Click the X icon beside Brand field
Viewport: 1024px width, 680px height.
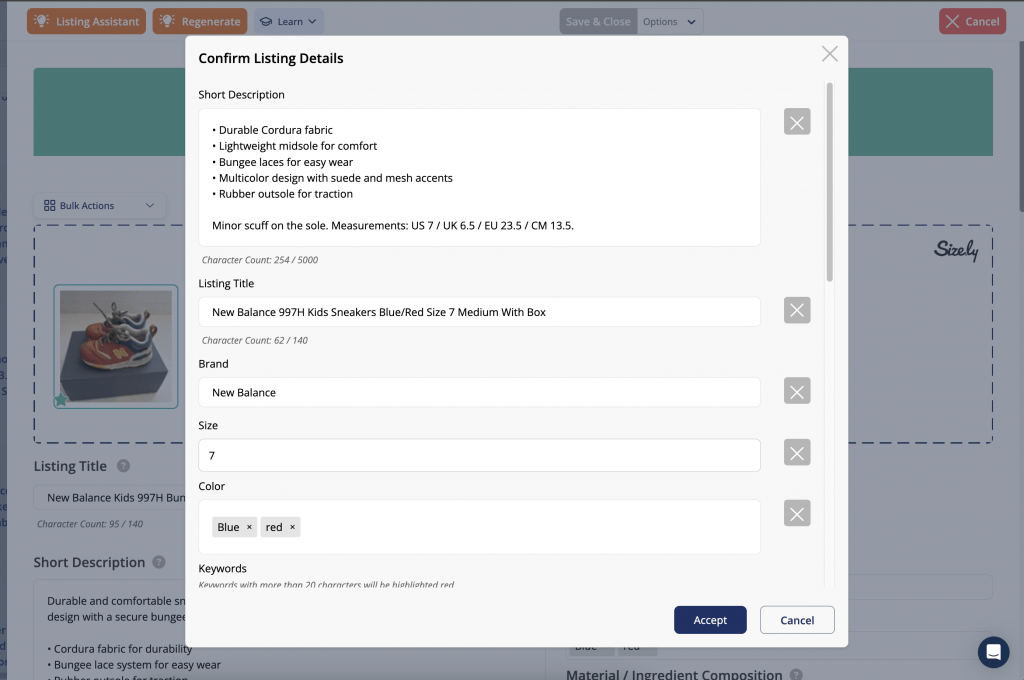(797, 391)
